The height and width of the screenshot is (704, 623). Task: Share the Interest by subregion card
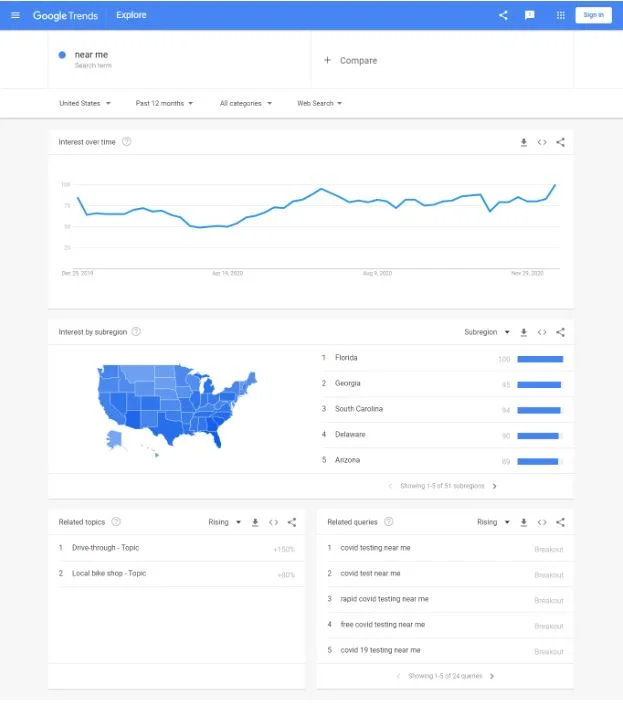pos(560,332)
